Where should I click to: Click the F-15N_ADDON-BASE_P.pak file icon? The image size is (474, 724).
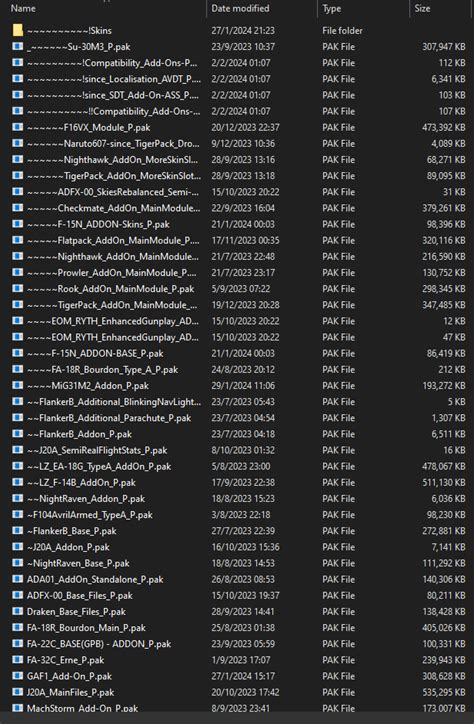[18, 353]
